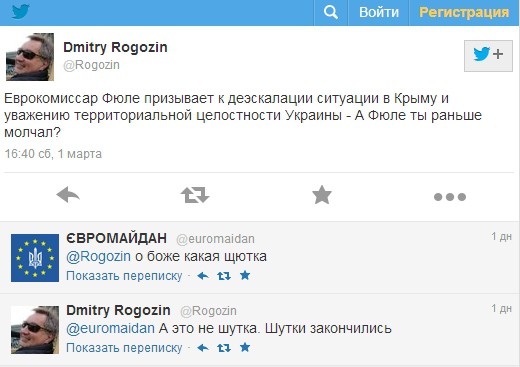Open the ЄВРОМАЙДАН avatar with the EU flag

tap(35, 258)
